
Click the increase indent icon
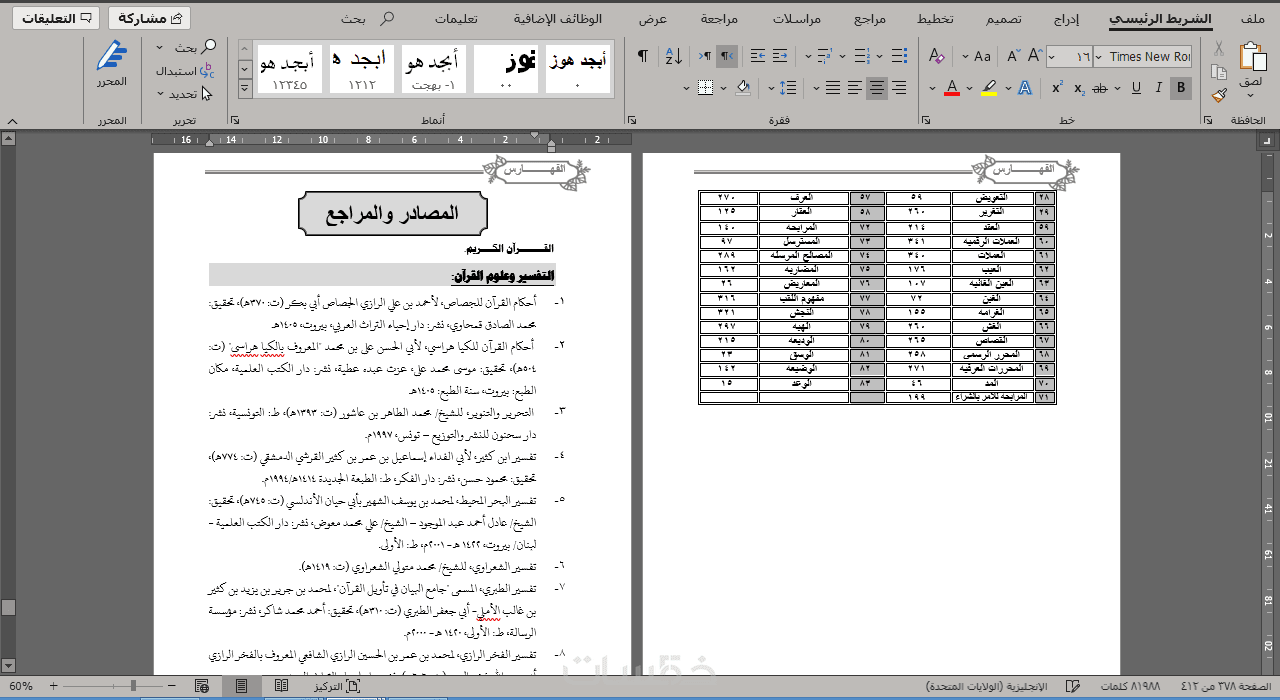coord(757,56)
